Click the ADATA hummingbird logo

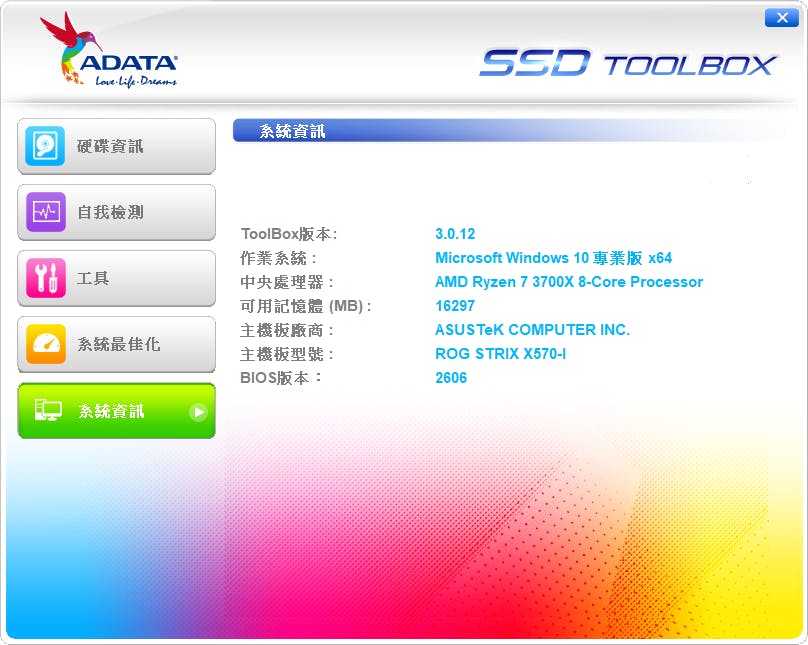click(109, 49)
